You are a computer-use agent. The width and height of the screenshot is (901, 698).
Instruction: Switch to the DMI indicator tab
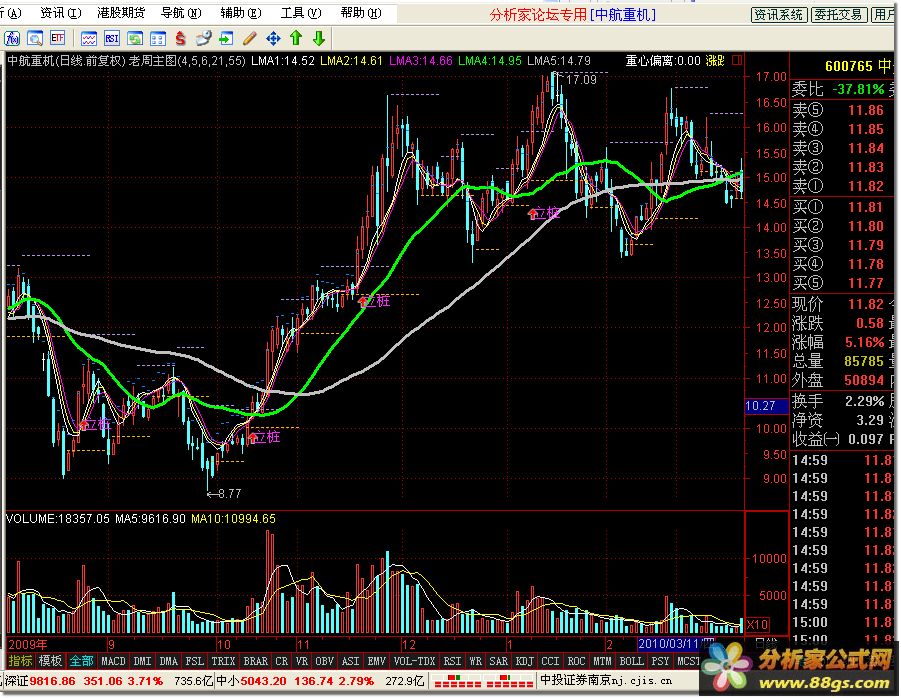[142, 661]
